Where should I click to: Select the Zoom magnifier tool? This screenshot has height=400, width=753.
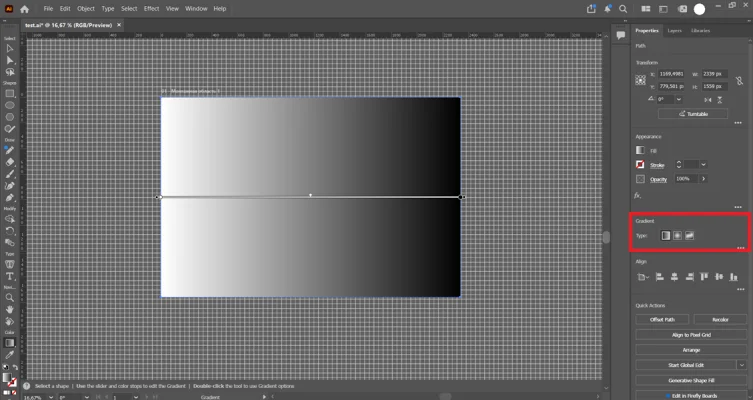pos(10,298)
